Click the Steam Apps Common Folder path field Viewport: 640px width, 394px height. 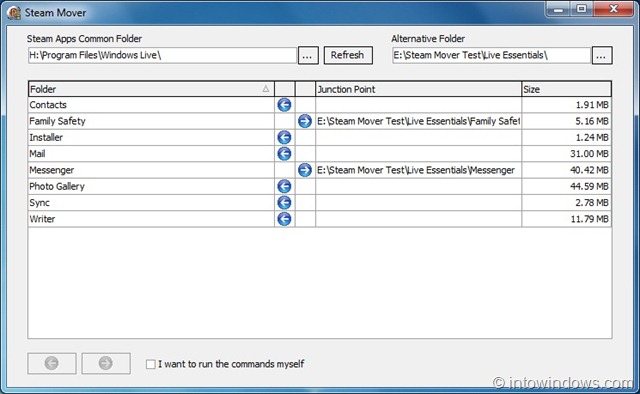point(162,56)
